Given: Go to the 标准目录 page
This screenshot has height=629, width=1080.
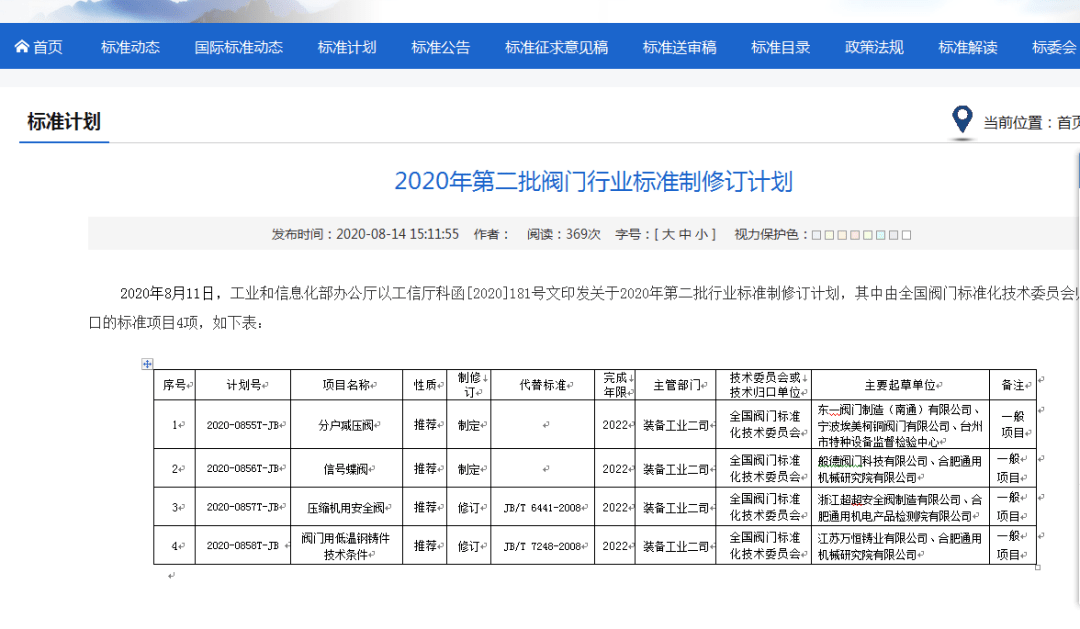Looking at the screenshot, I should click(x=780, y=47).
